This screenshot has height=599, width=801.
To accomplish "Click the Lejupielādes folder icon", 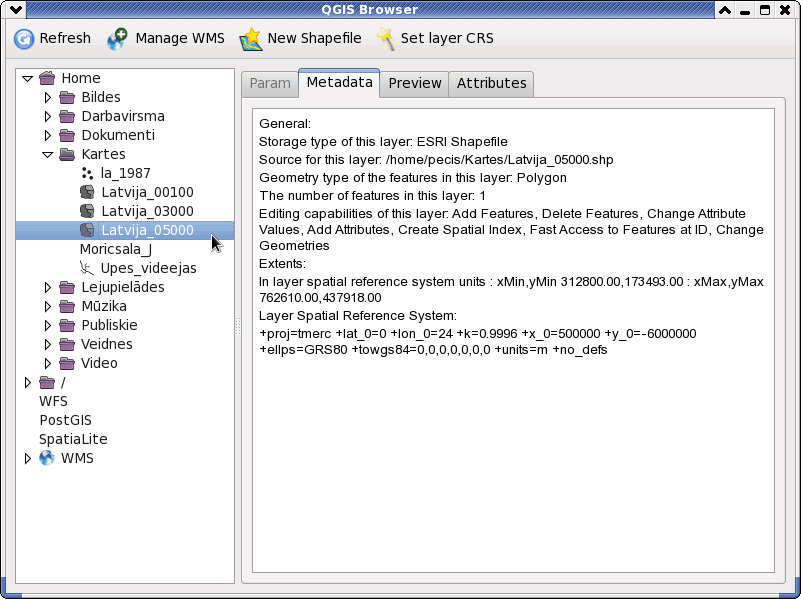I will coord(67,287).
